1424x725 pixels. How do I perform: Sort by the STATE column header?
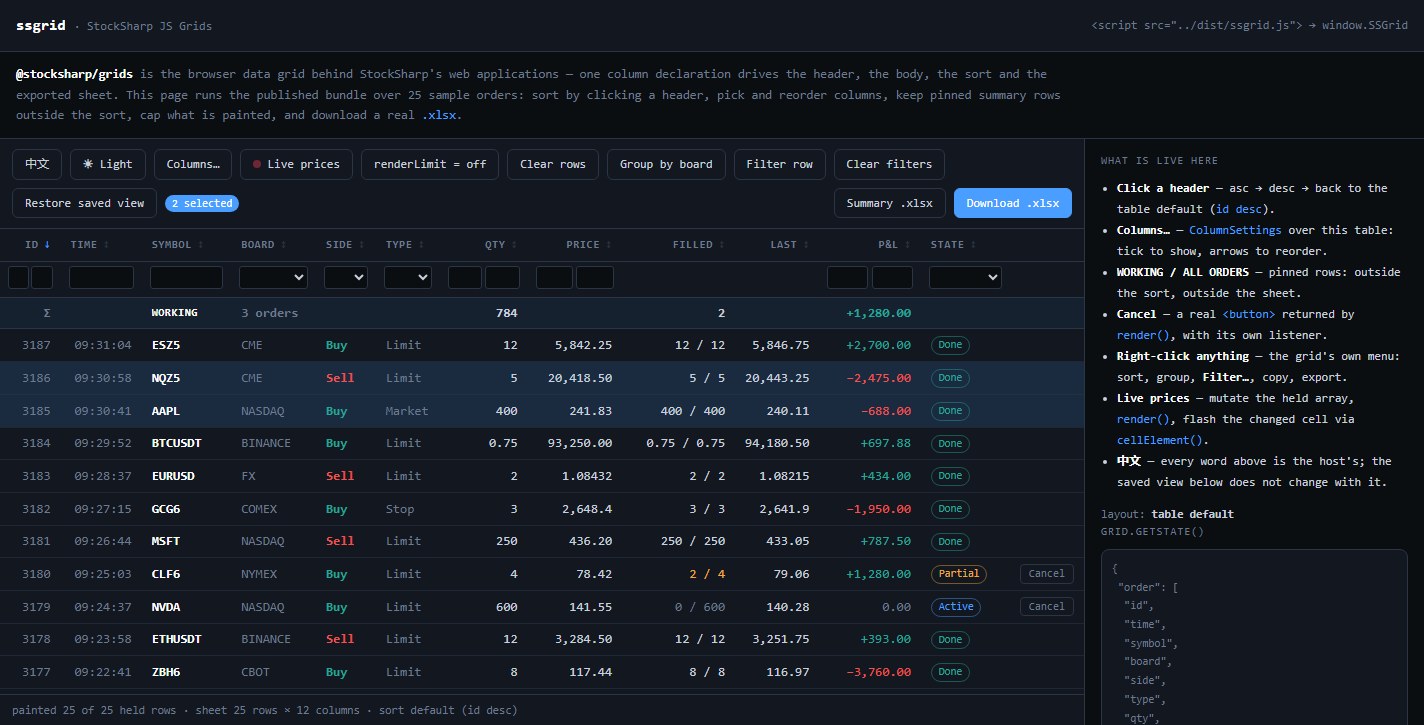(x=953, y=244)
